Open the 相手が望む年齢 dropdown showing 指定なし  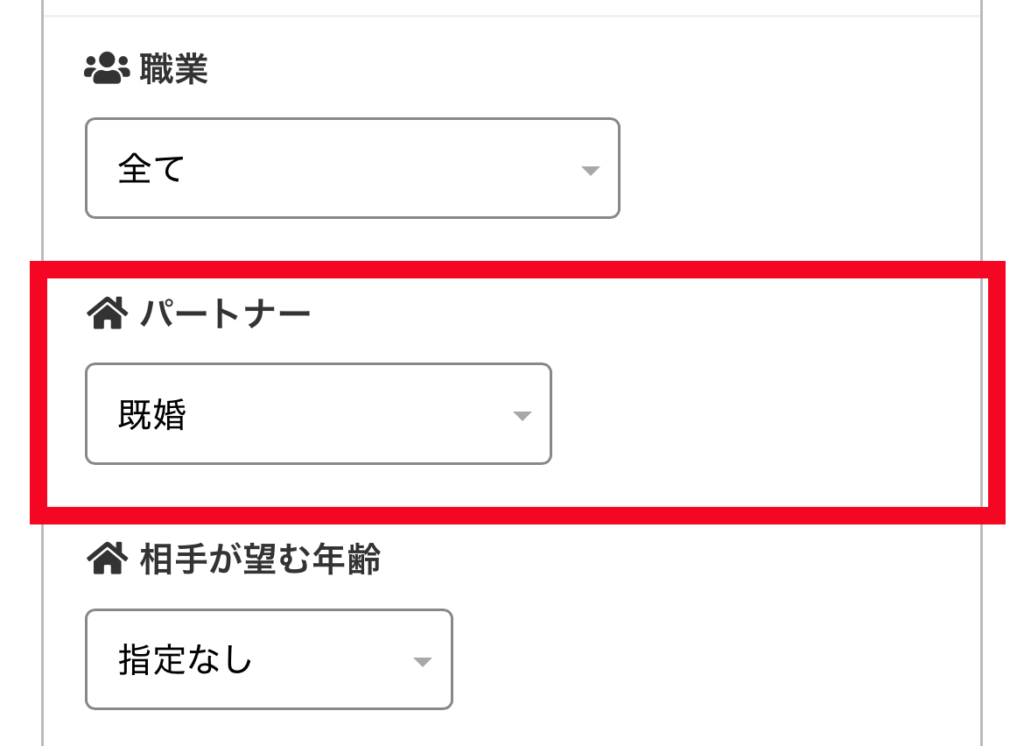[268, 660]
